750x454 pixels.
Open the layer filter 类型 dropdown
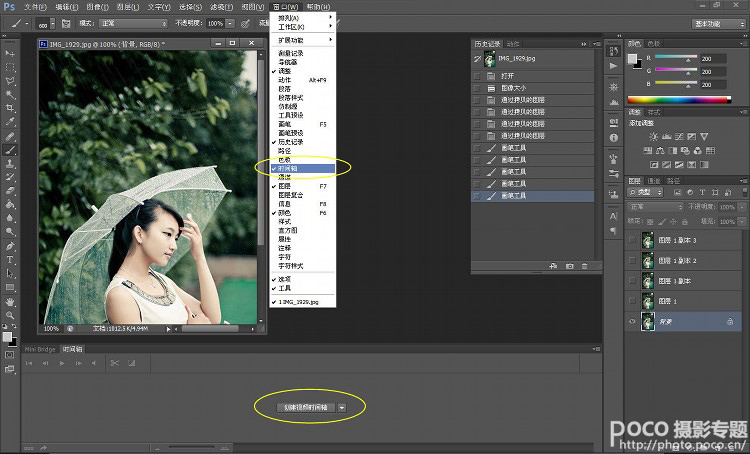(x=646, y=192)
